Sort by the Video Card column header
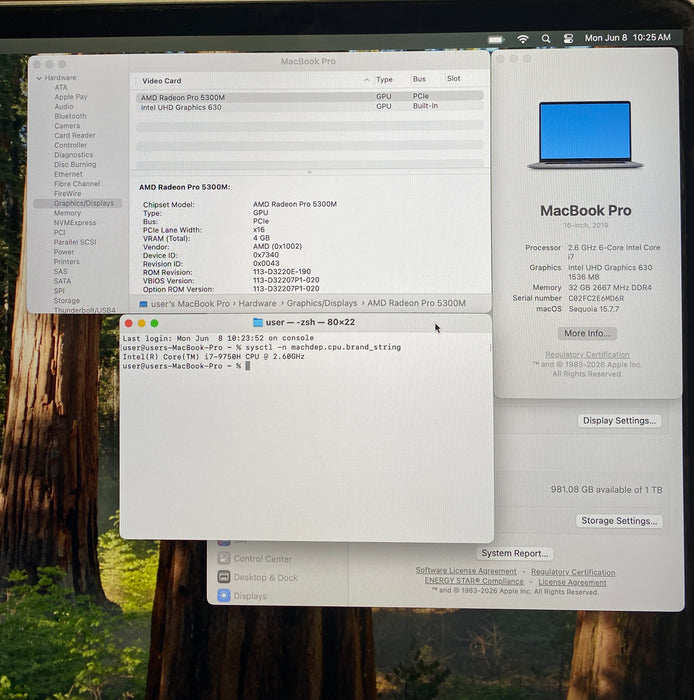Viewport: 694px width, 700px height. tap(161, 81)
